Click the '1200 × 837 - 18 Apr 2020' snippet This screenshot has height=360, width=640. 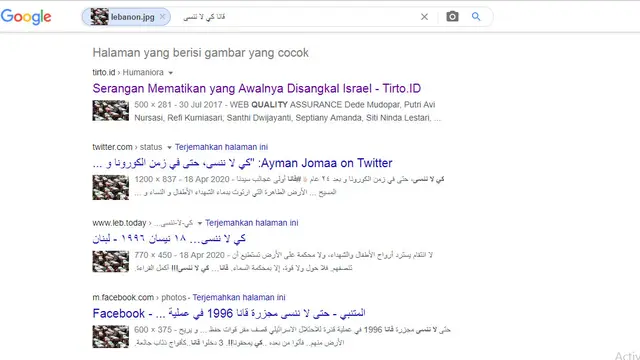coord(182,179)
